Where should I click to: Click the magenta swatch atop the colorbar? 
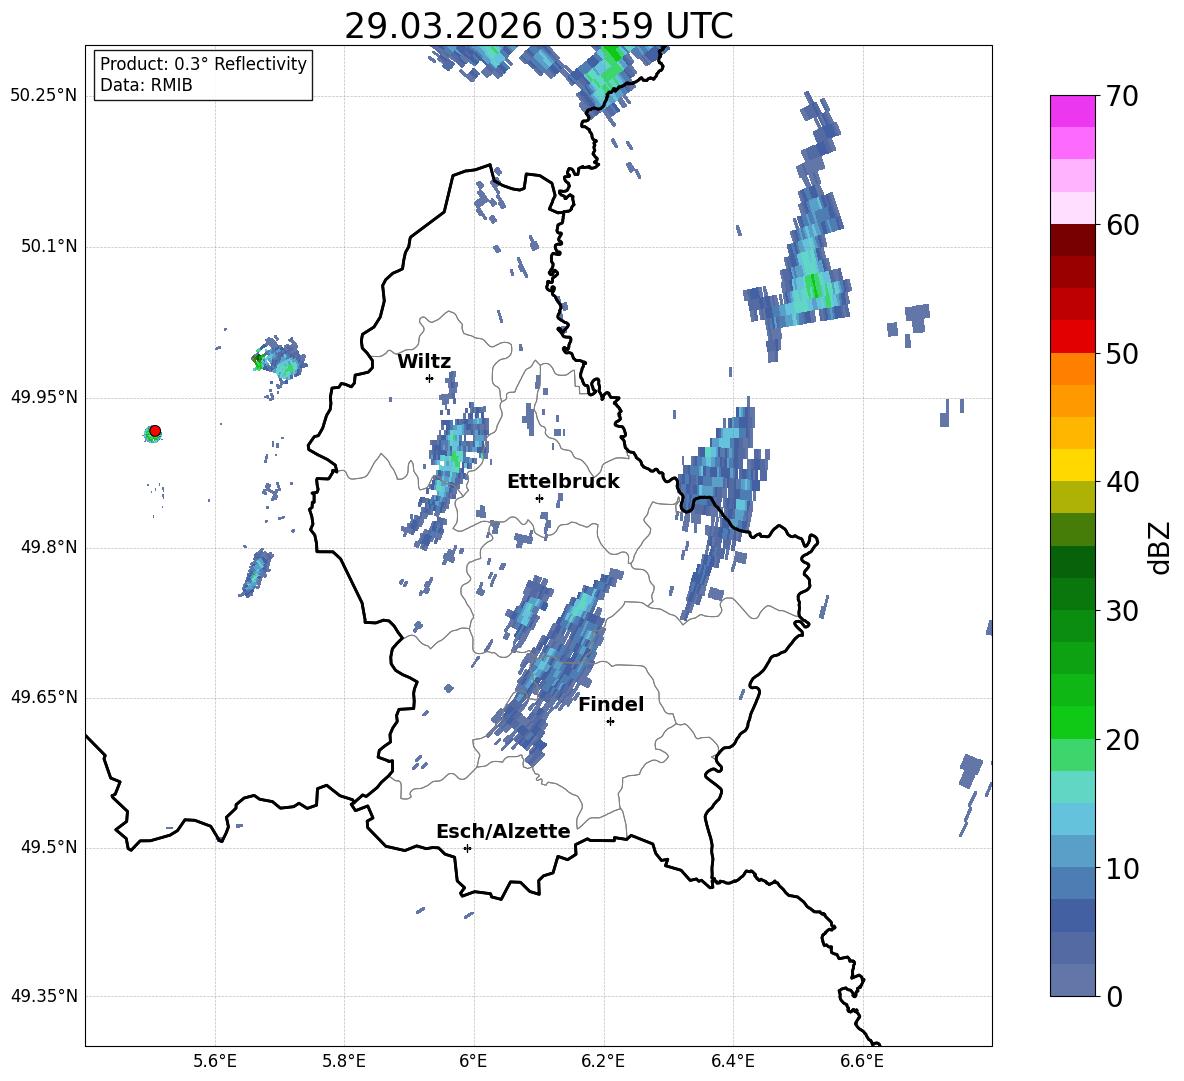click(x=1072, y=111)
